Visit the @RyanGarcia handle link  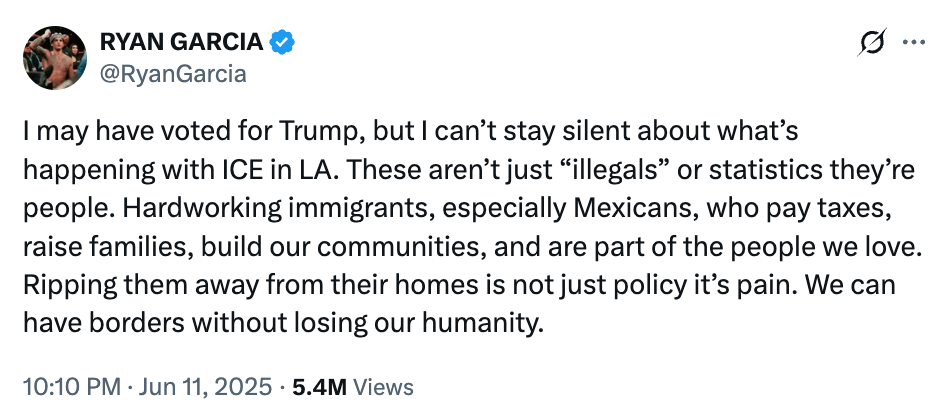173,74
